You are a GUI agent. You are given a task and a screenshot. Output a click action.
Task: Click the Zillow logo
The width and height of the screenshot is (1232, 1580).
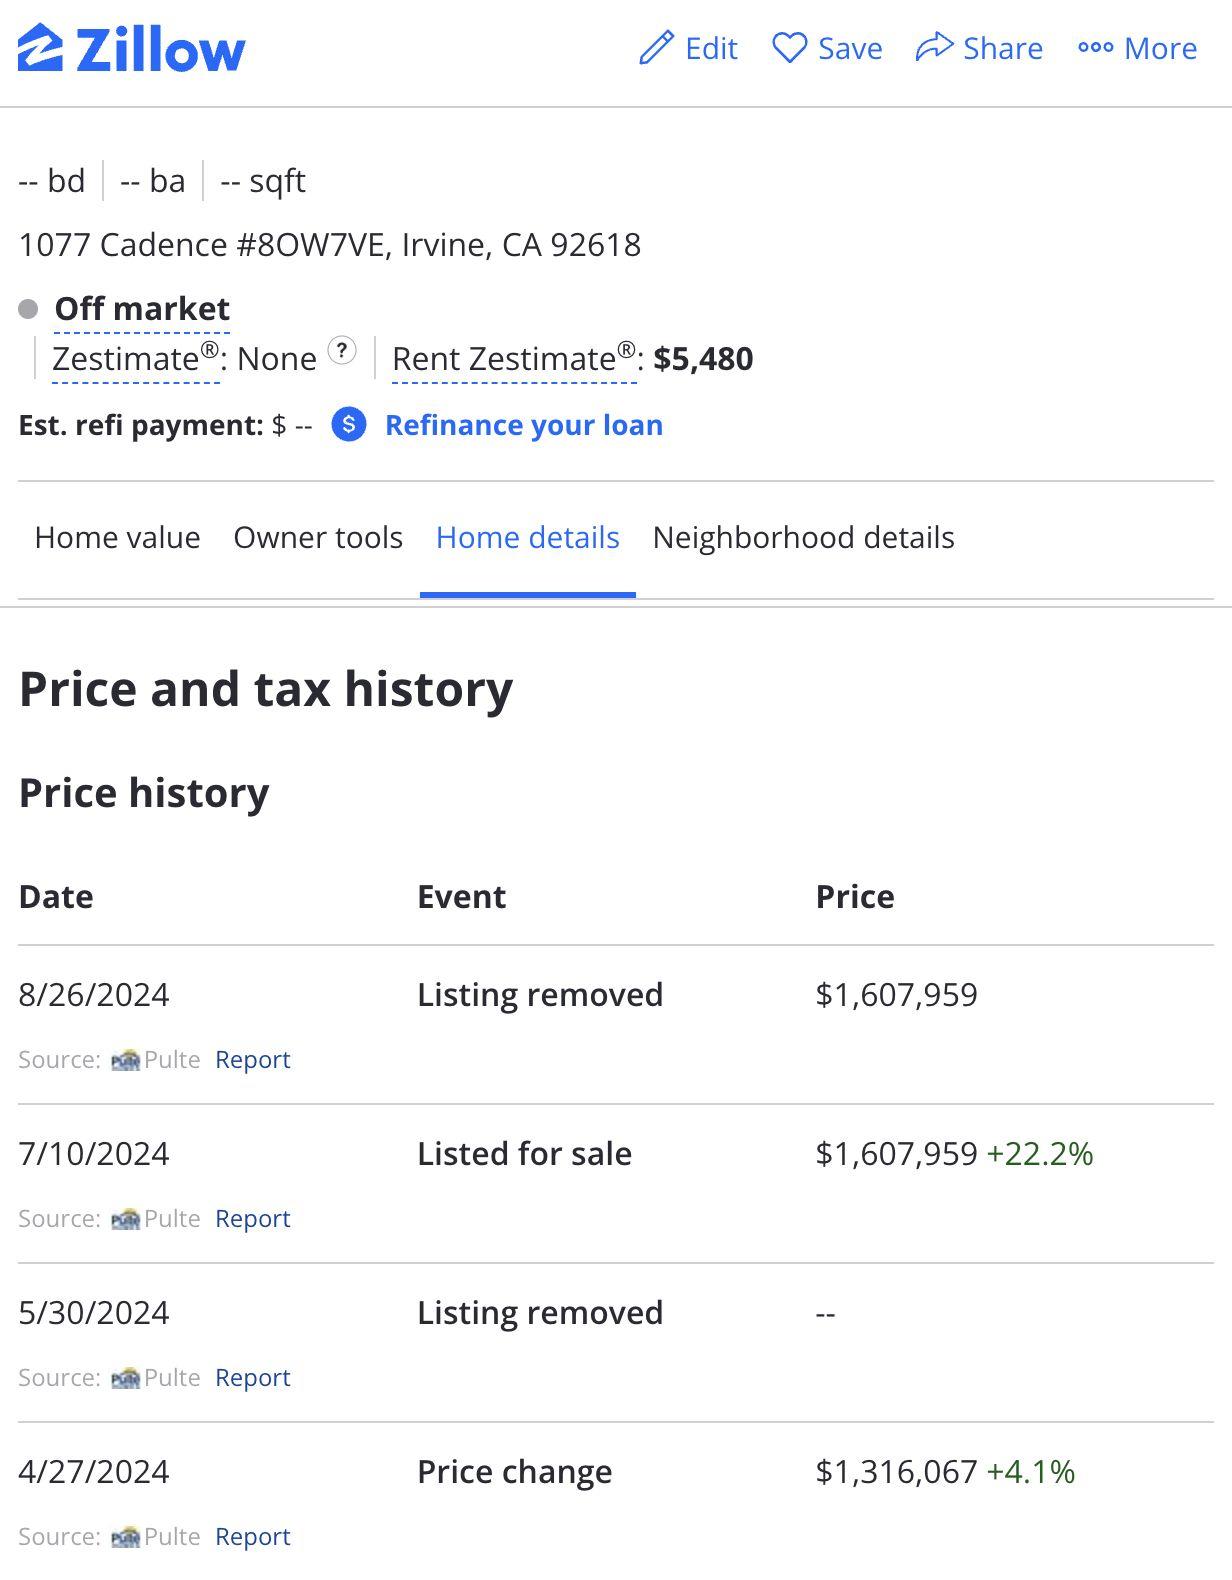(131, 49)
